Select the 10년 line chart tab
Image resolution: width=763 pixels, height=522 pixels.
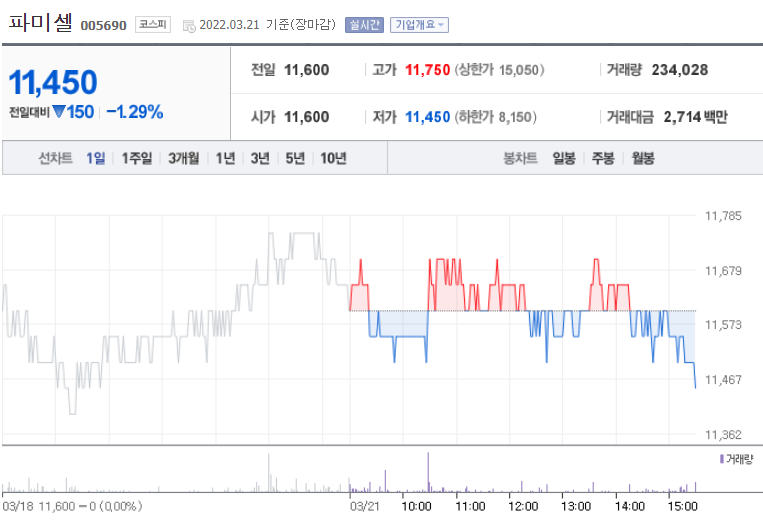point(333,158)
